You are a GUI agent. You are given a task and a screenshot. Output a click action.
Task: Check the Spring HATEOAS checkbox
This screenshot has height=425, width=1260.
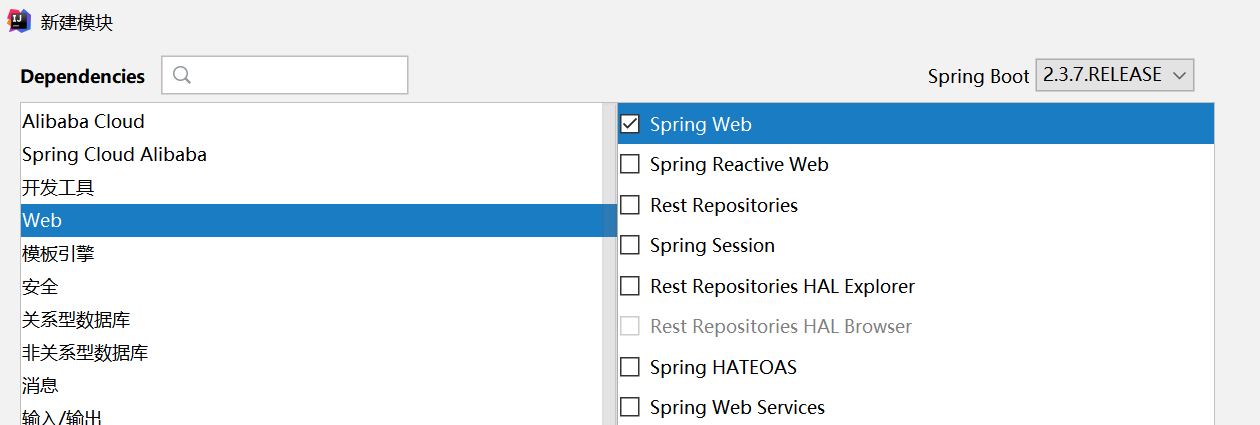(630, 367)
